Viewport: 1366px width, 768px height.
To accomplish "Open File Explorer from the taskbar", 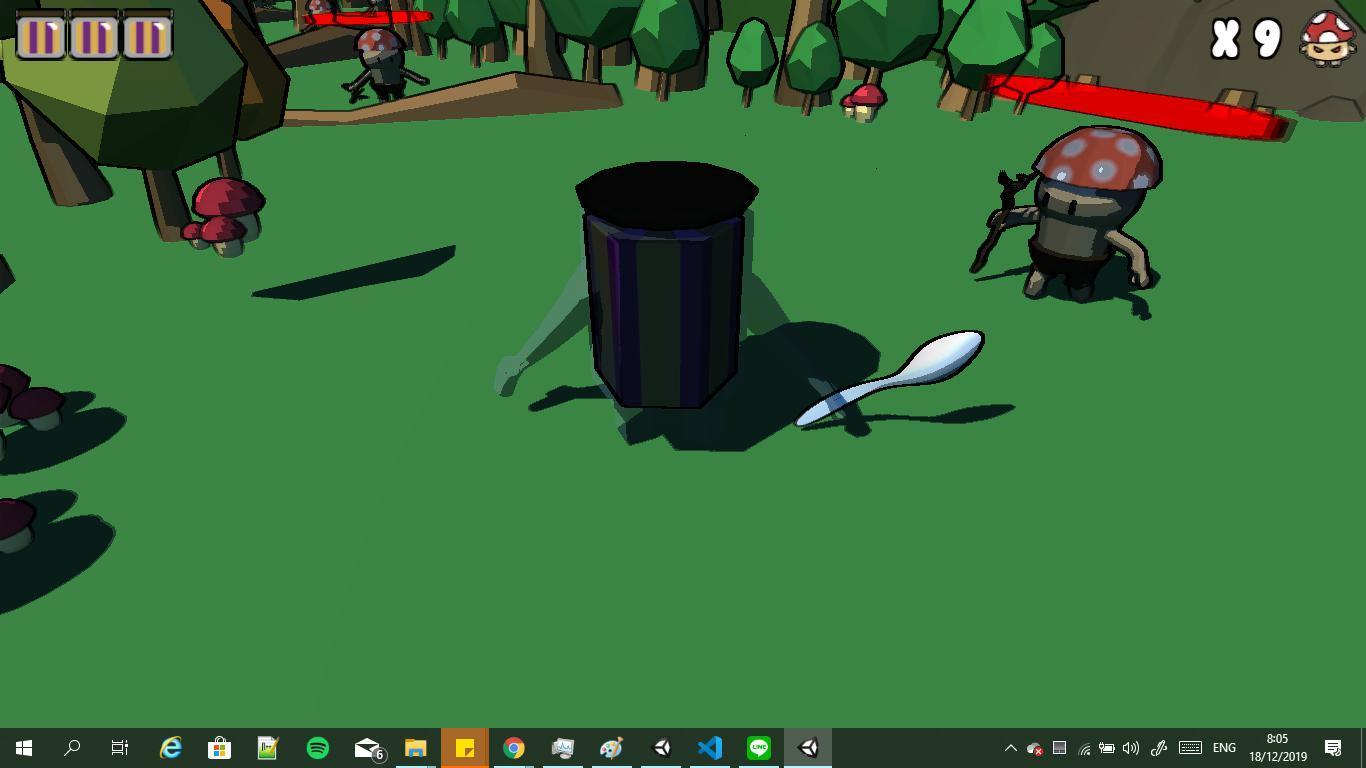I will tap(416, 748).
